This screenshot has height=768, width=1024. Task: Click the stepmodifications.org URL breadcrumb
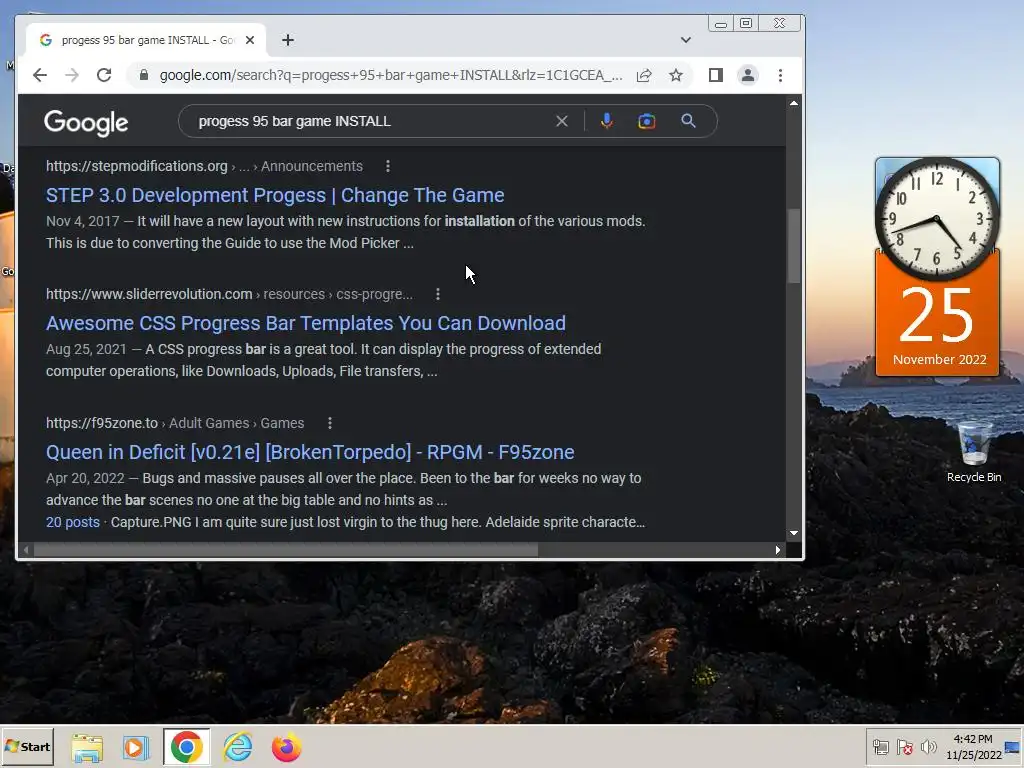(204, 166)
